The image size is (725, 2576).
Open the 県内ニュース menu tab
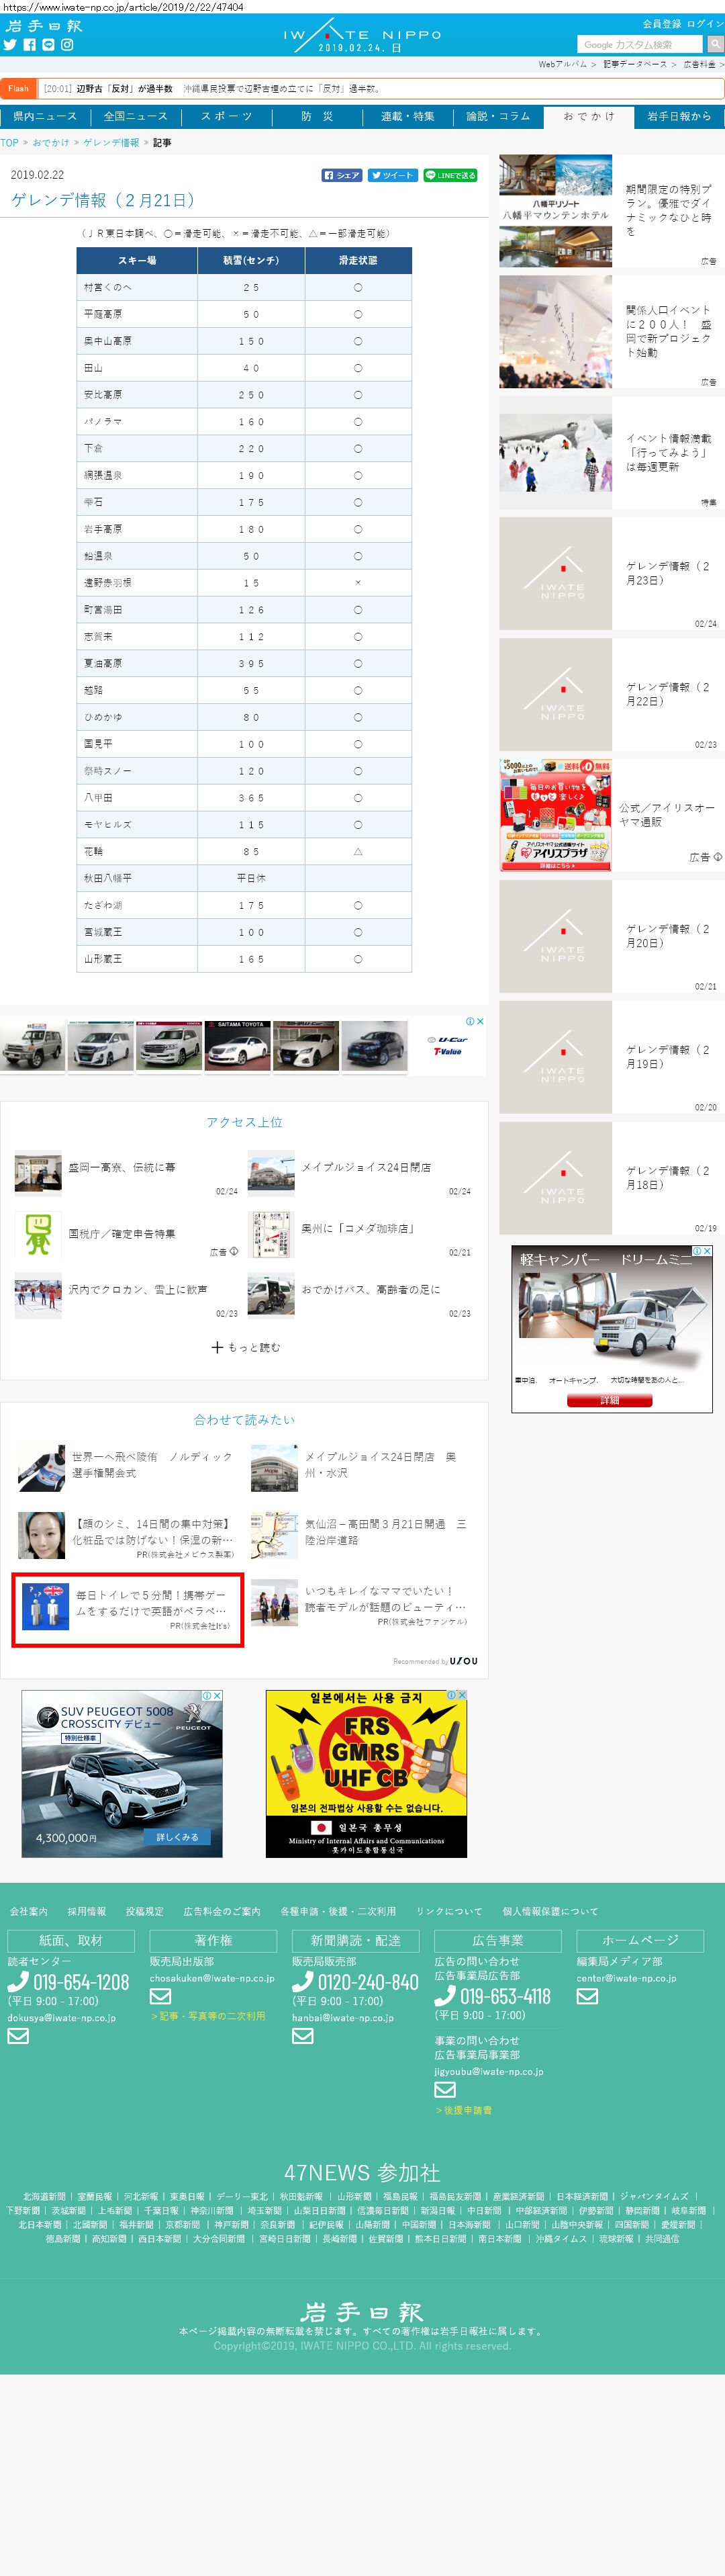[x=45, y=117]
